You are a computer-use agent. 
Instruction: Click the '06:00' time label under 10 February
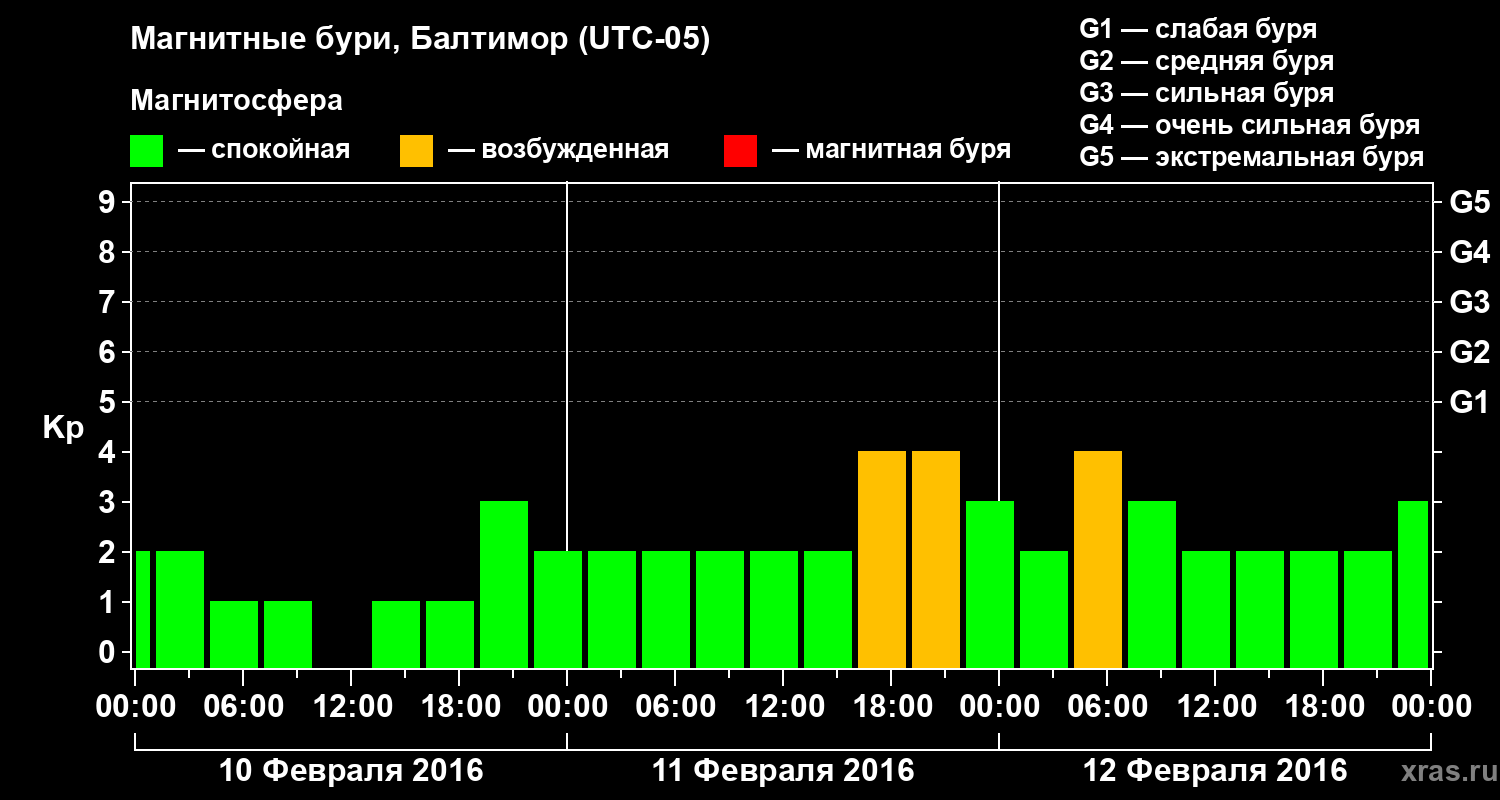tap(243, 707)
